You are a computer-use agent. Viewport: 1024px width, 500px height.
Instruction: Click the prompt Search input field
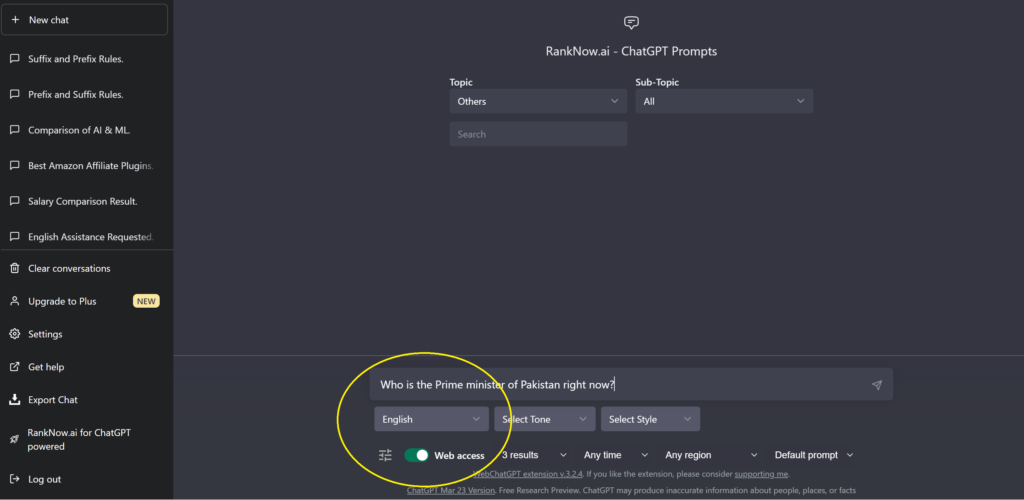click(538, 134)
